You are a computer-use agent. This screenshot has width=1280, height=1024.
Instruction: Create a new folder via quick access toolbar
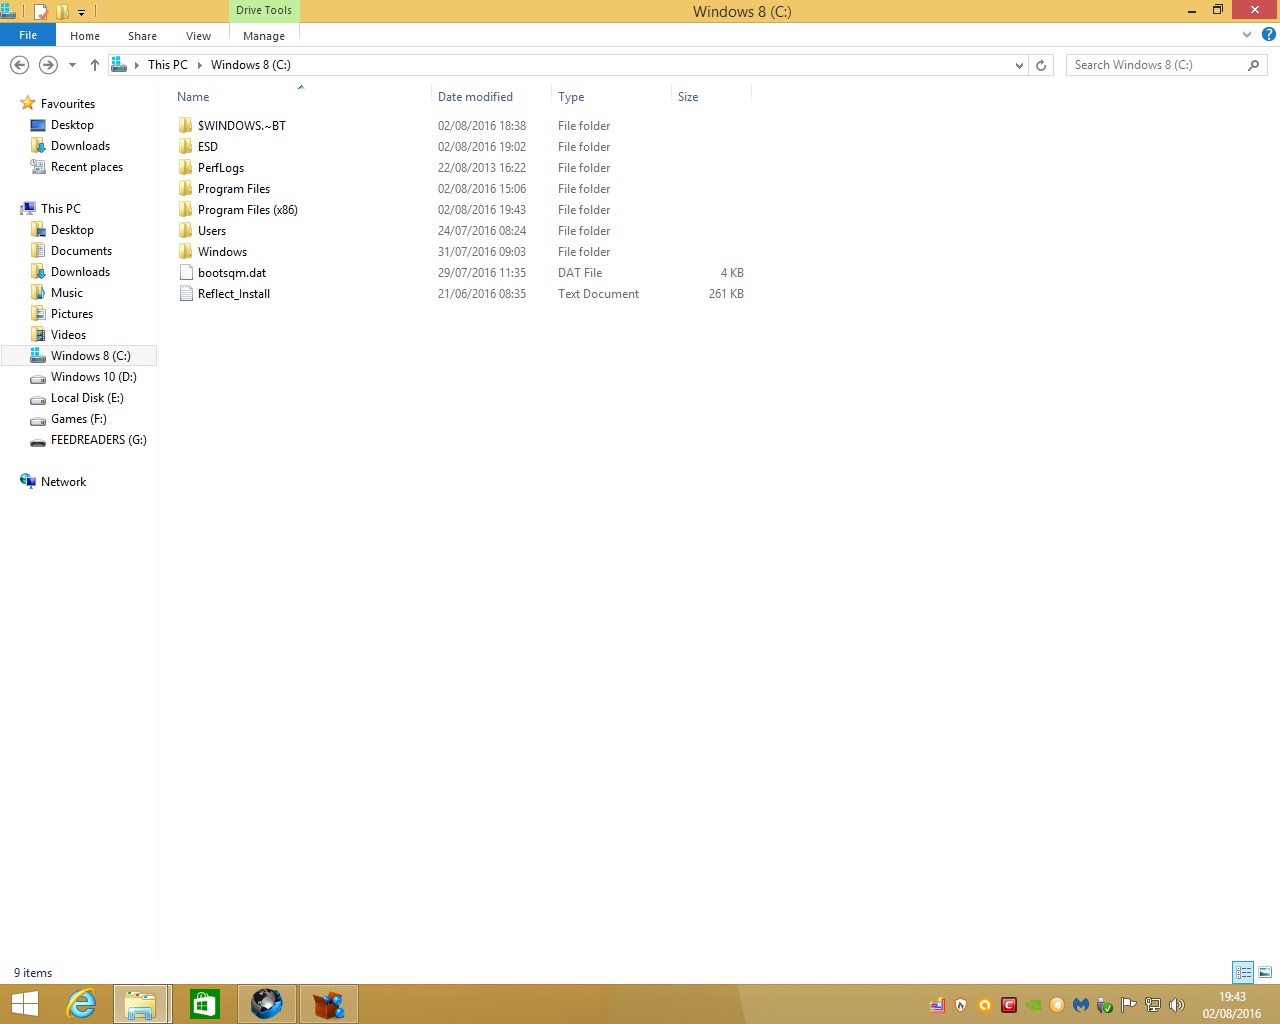click(x=63, y=12)
